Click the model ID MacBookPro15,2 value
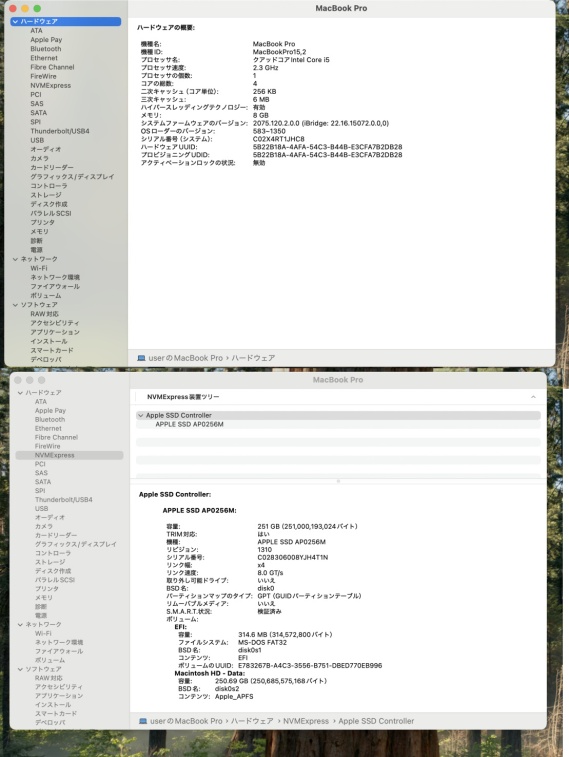Viewport: 569px width, 757px height. tap(279, 52)
